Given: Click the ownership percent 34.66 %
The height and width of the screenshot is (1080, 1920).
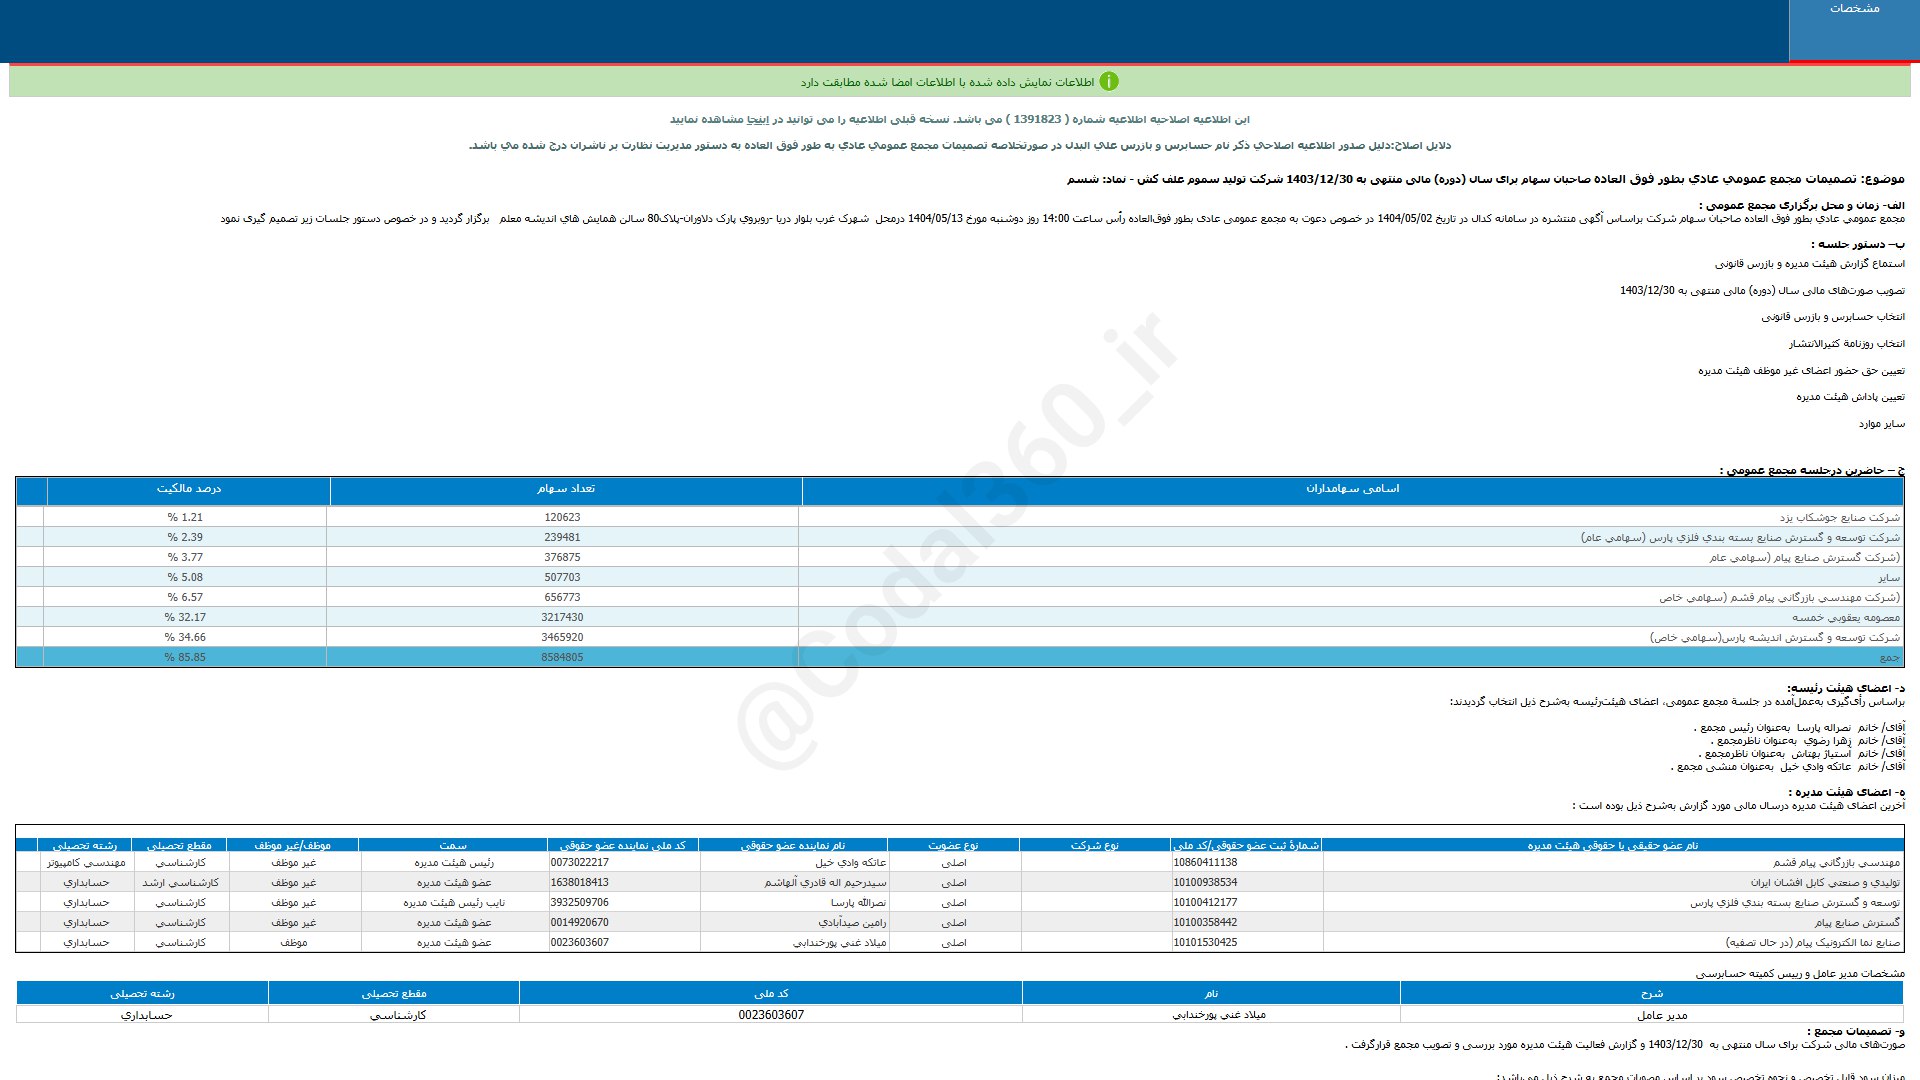Looking at the screenshot, I should [185, 638].
